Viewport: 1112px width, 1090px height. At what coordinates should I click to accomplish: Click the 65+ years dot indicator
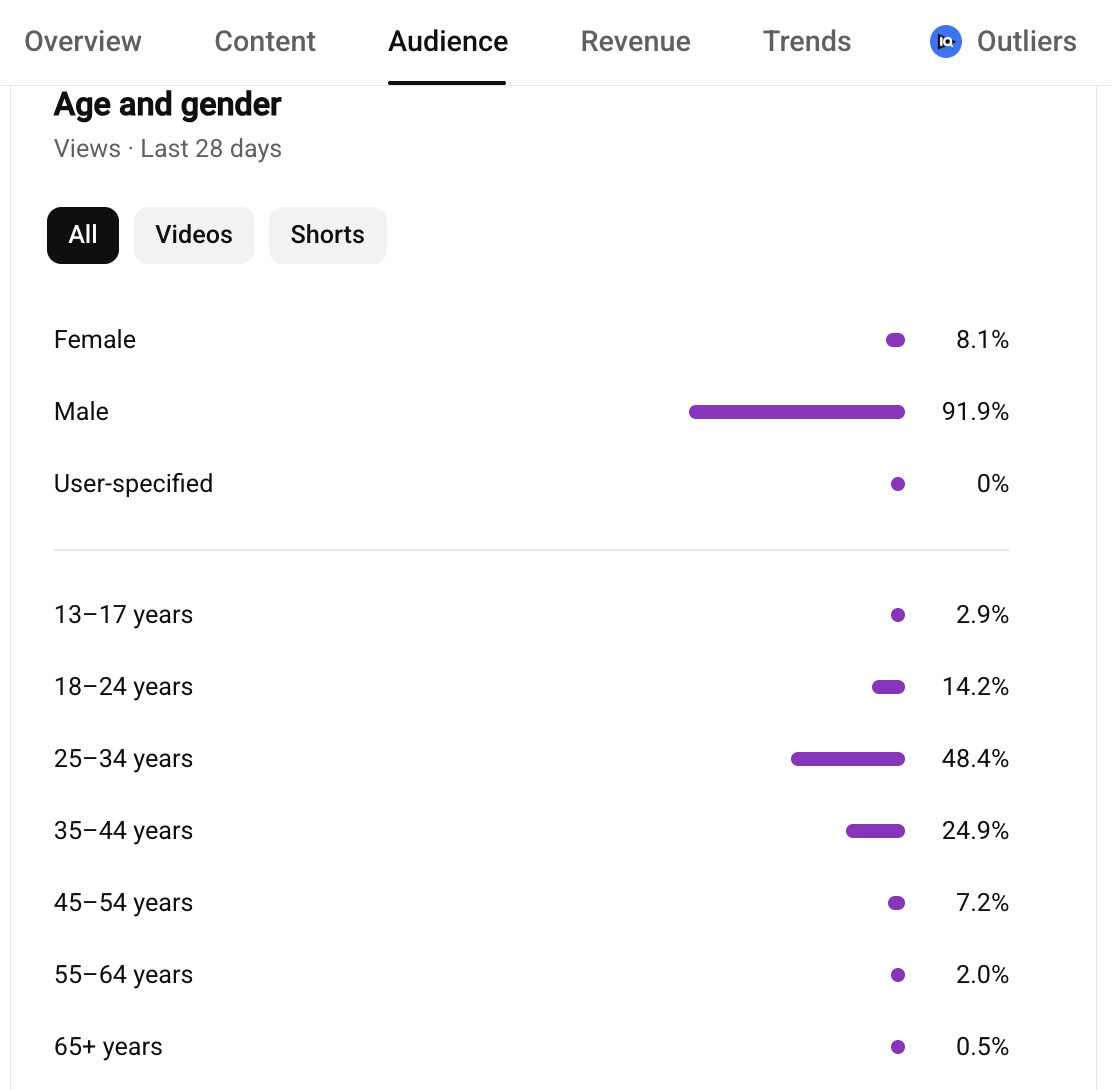tap(898, 1047)
